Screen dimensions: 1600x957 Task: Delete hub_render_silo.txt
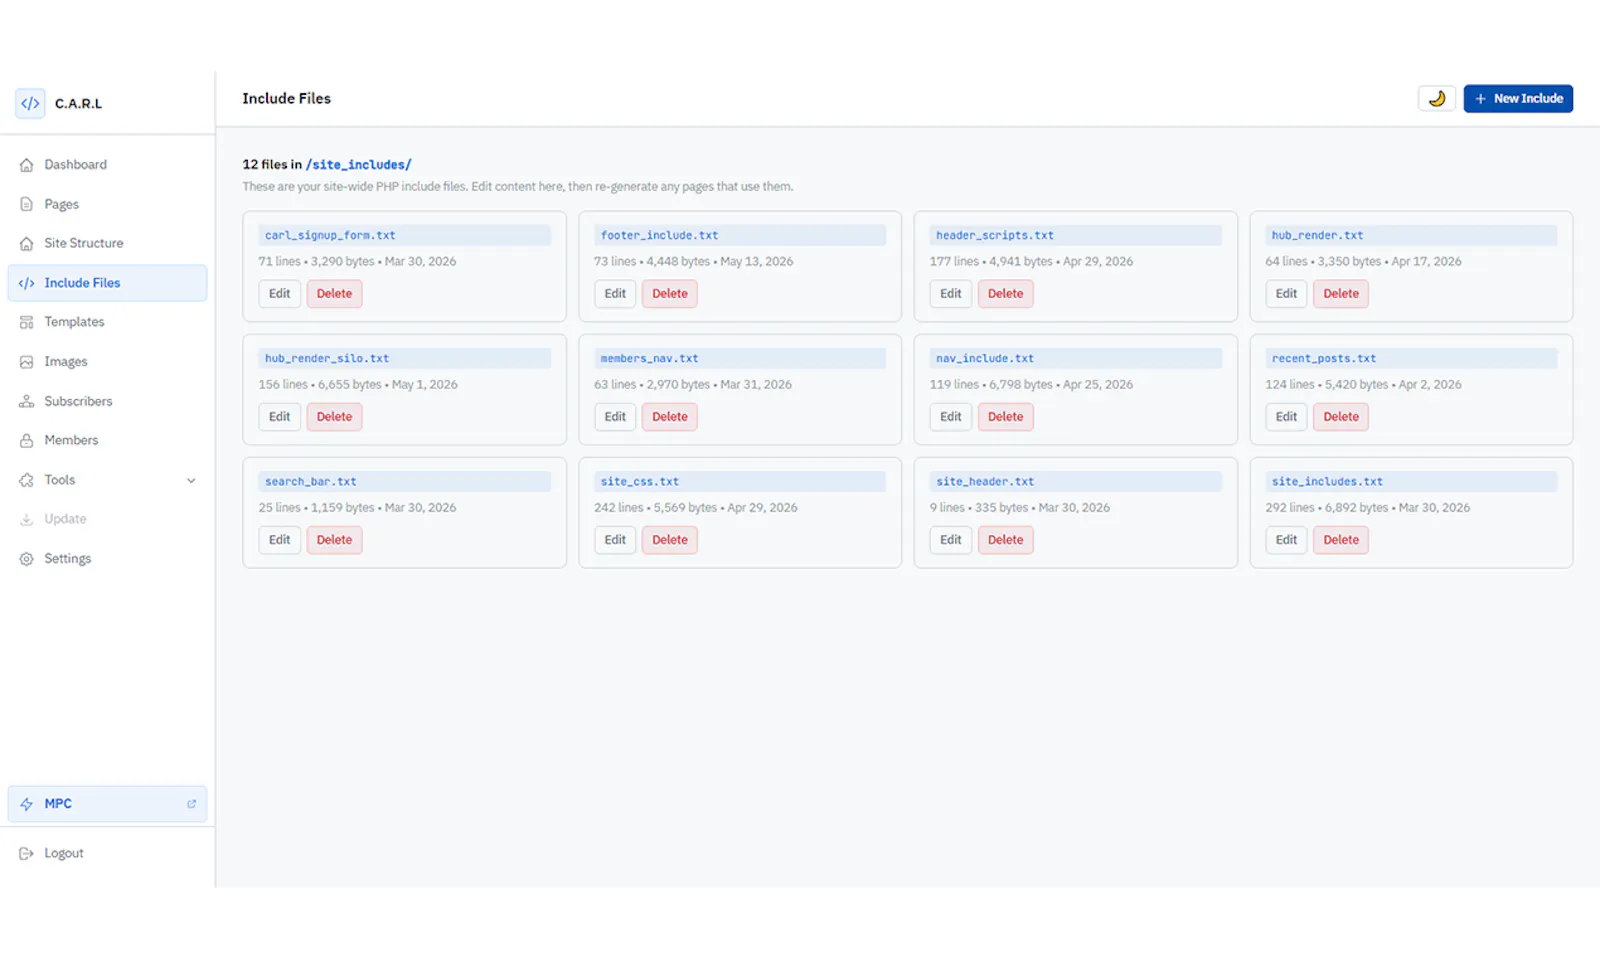point(334,417)
